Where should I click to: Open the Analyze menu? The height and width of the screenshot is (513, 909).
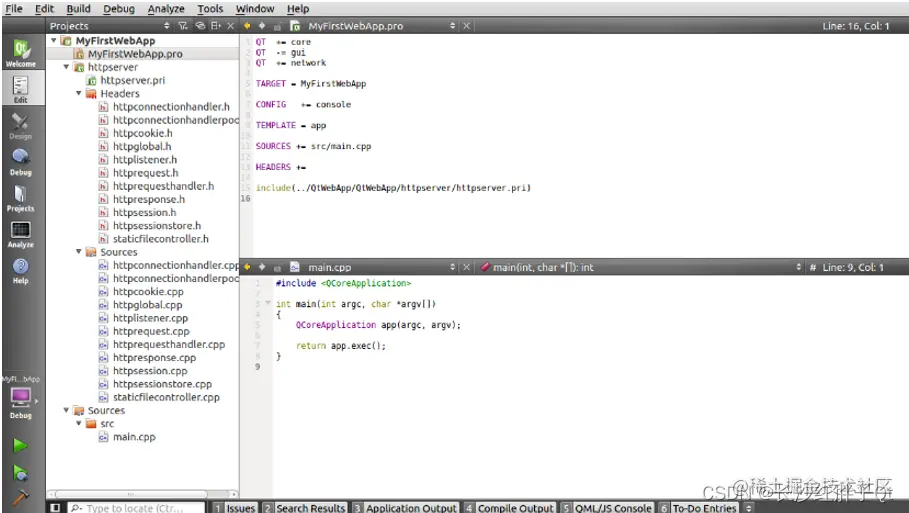pyautogui.click(x=166, y=9)
